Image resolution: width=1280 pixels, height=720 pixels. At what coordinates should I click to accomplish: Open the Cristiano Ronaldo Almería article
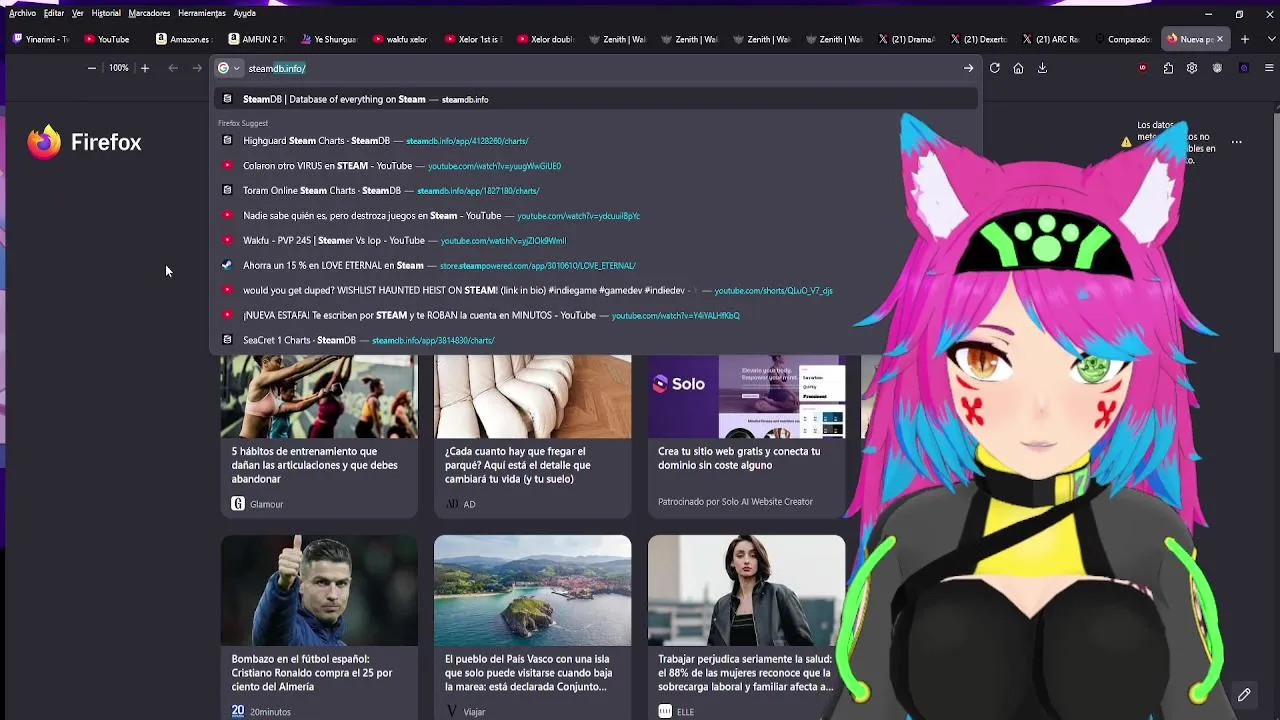(x=319, y=627)
